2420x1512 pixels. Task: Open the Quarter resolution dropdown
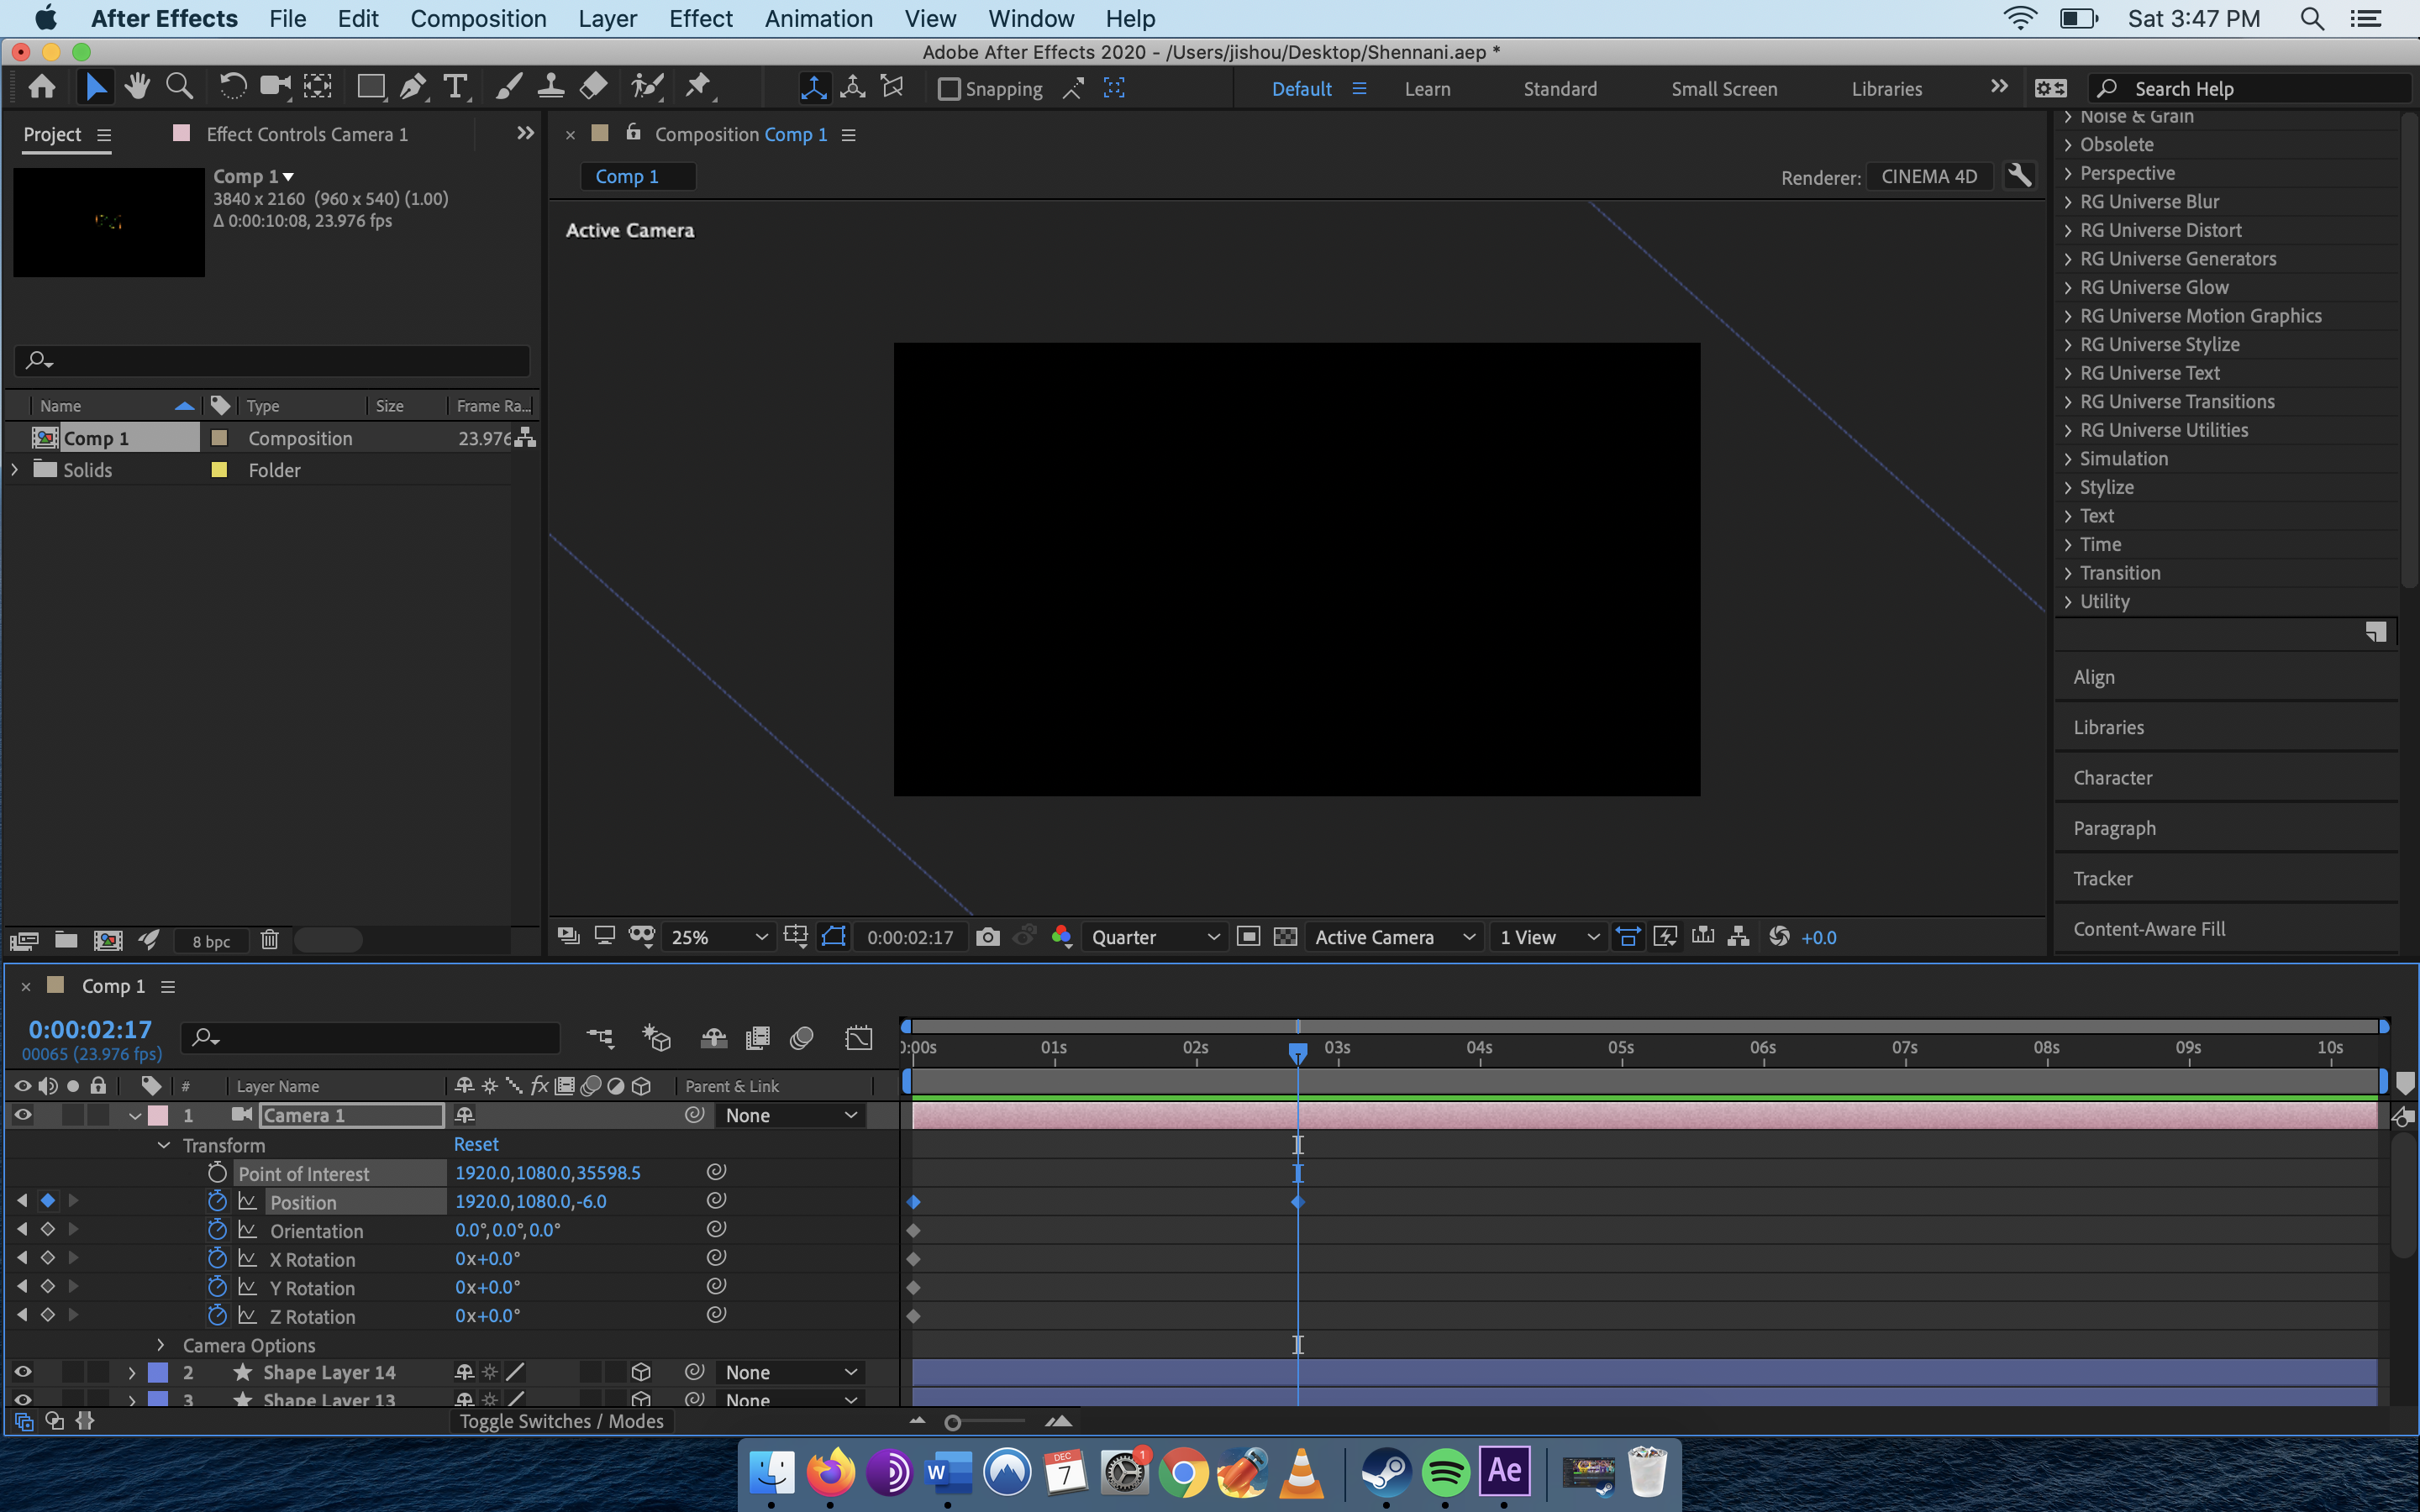coord(1154,937)
